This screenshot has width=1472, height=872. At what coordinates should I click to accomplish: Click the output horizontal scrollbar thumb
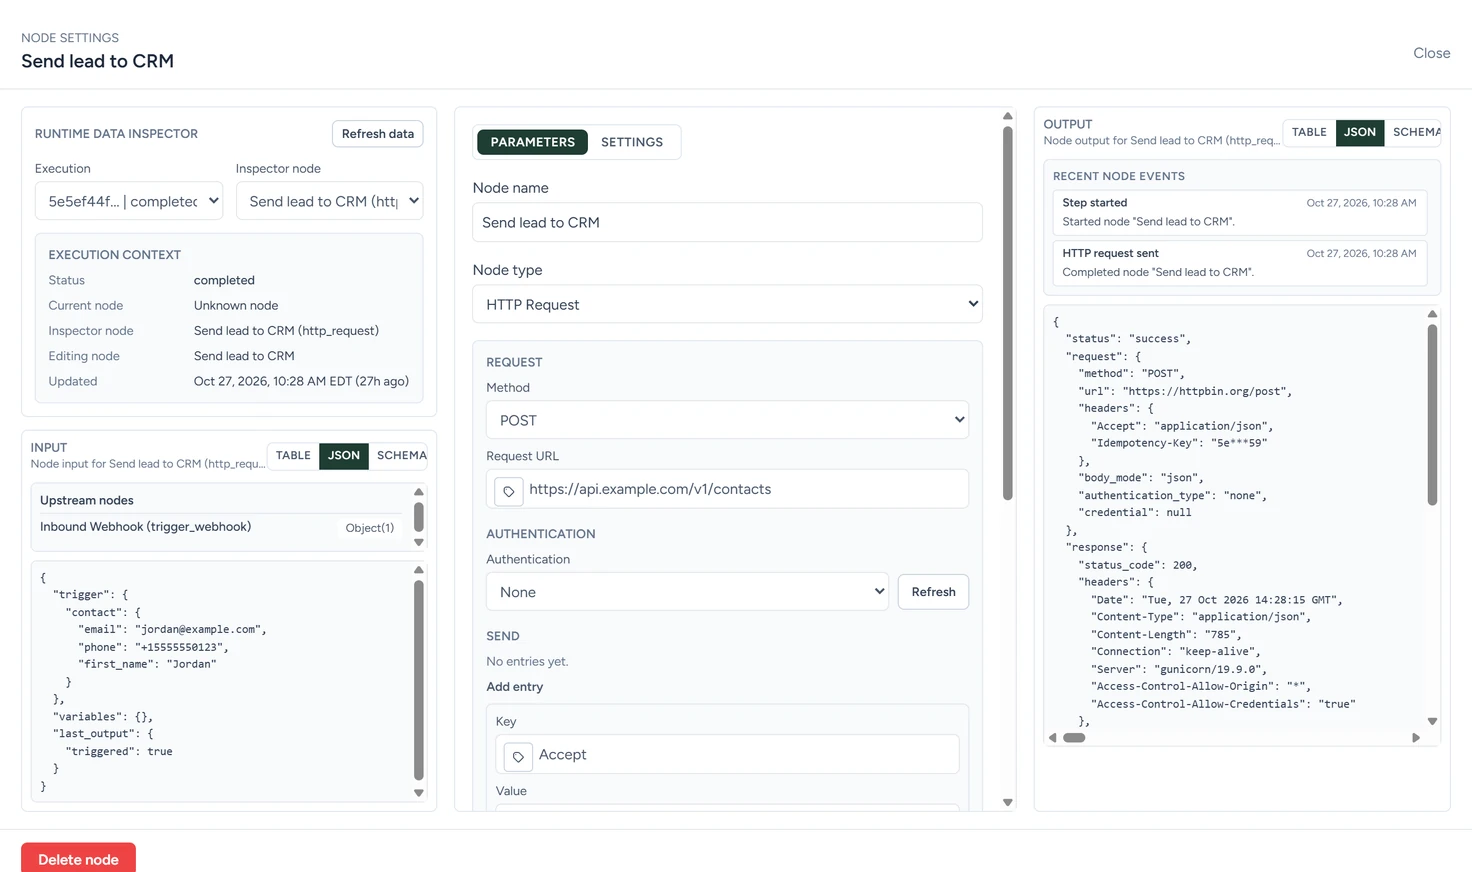pyautogui.click(x=1074, y=738)
